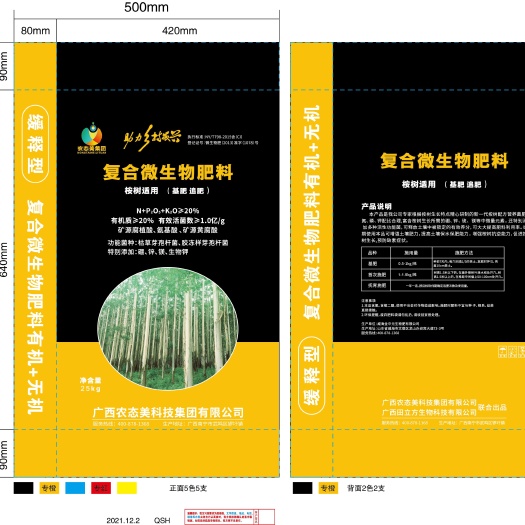Select the red 专红 swatch
The height and width of the screenshot is (525, 525).
pyautogui.click(x=101, y=488)
